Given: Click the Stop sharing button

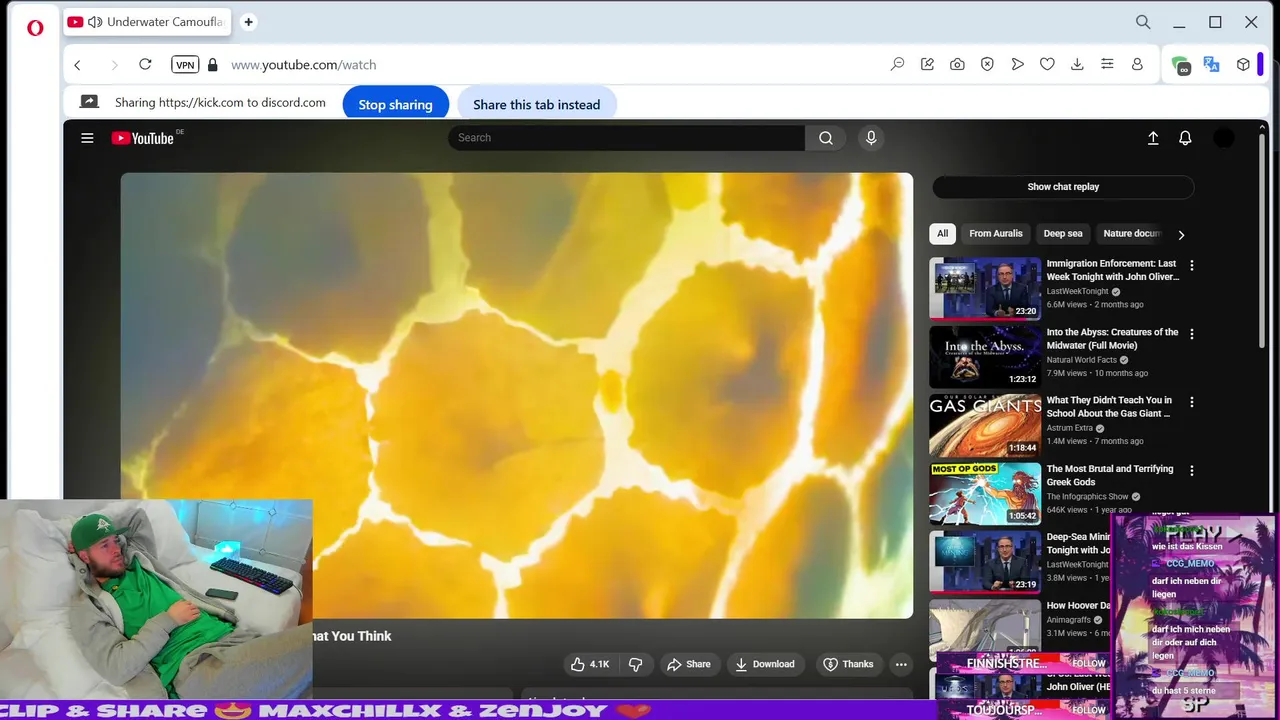Looking at the screenshot, I should pos(396,104).
